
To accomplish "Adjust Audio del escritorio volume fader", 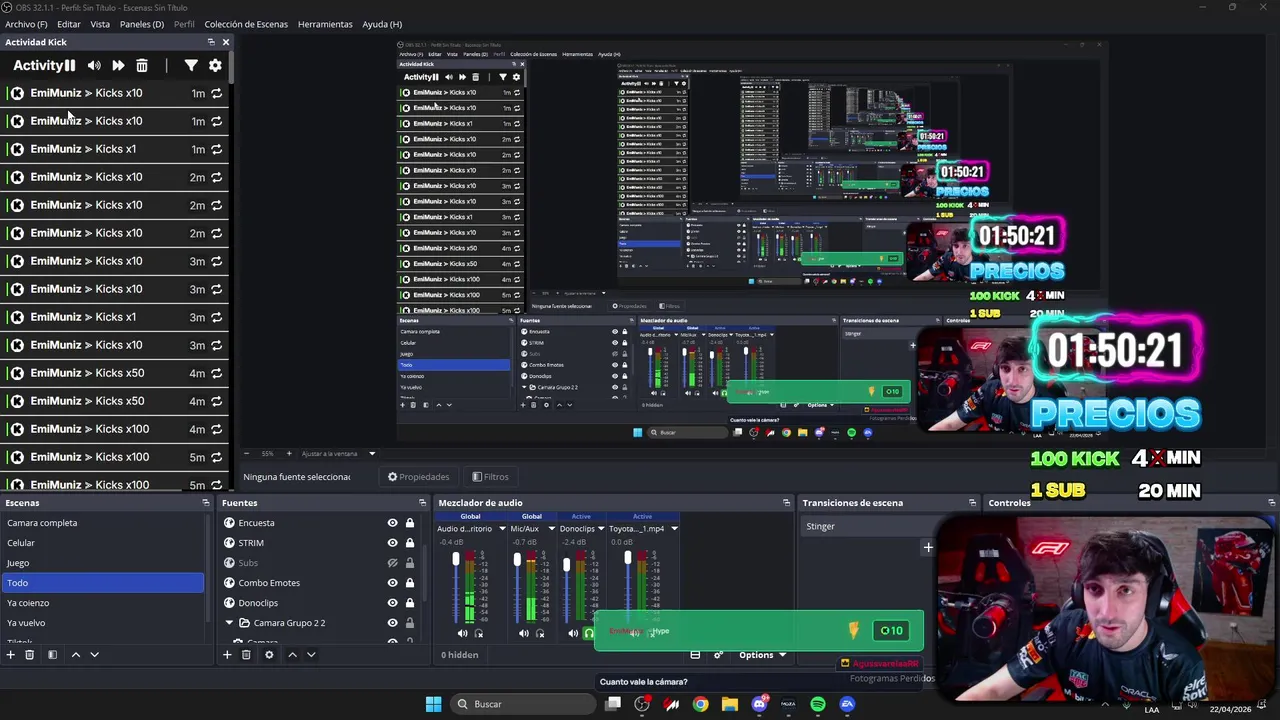I will tap(456, 560).
